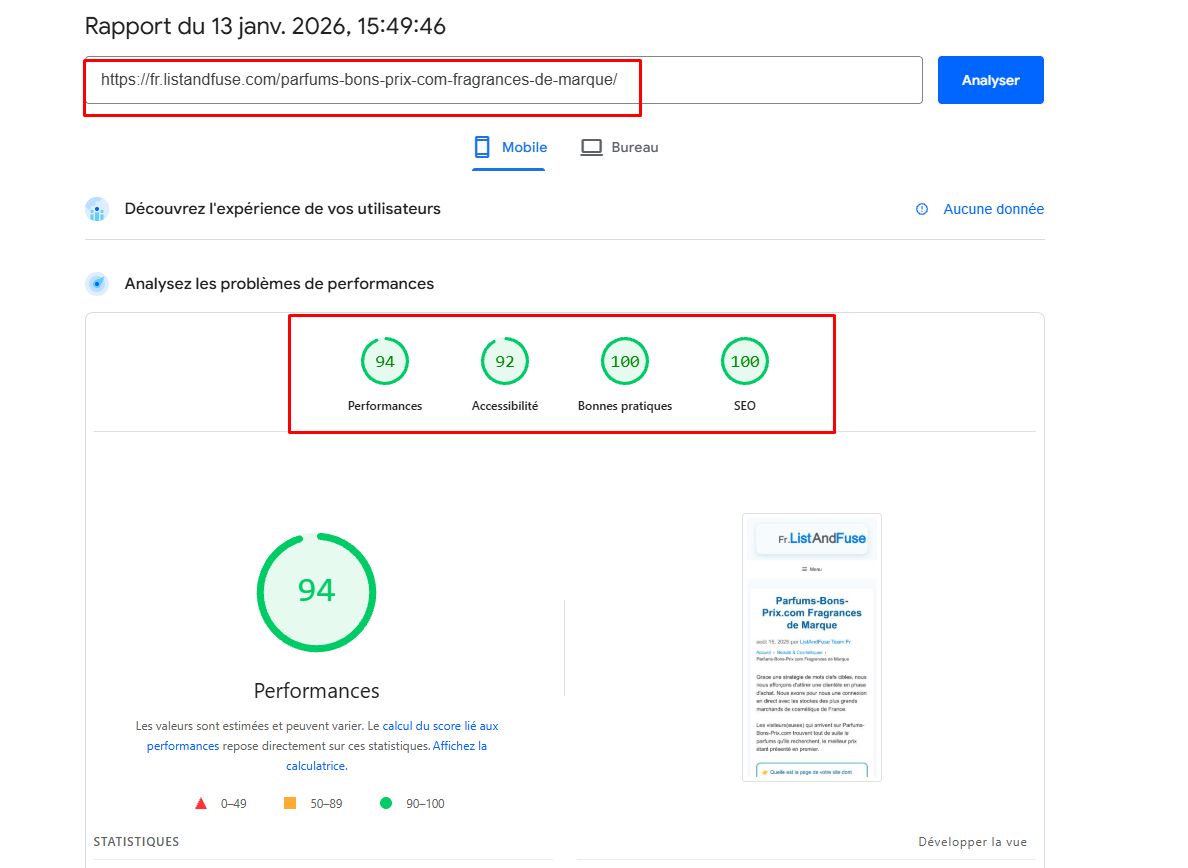Click Découvrez l'expérience de vos utilisateurs heading
The width and height of the screenshot is (1188, 868).
[x=283, y=209]
